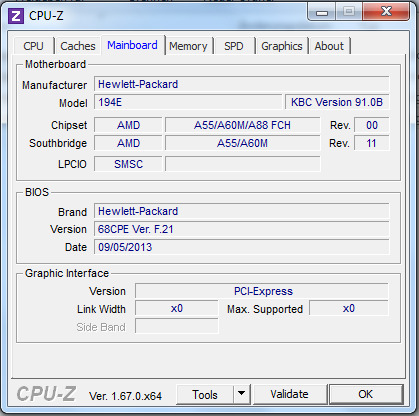Click the Validate button
This screenshot has width=419, height=416.
[x=289, y=394]
